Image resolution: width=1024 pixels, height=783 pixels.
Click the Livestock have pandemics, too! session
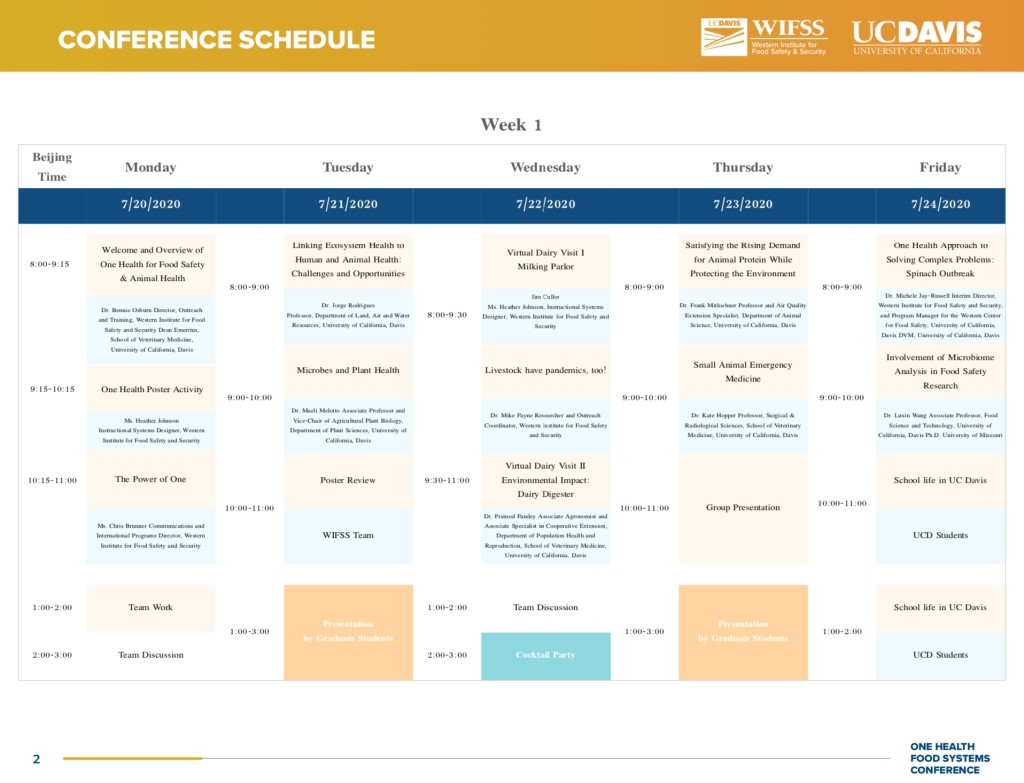[545, 370]
